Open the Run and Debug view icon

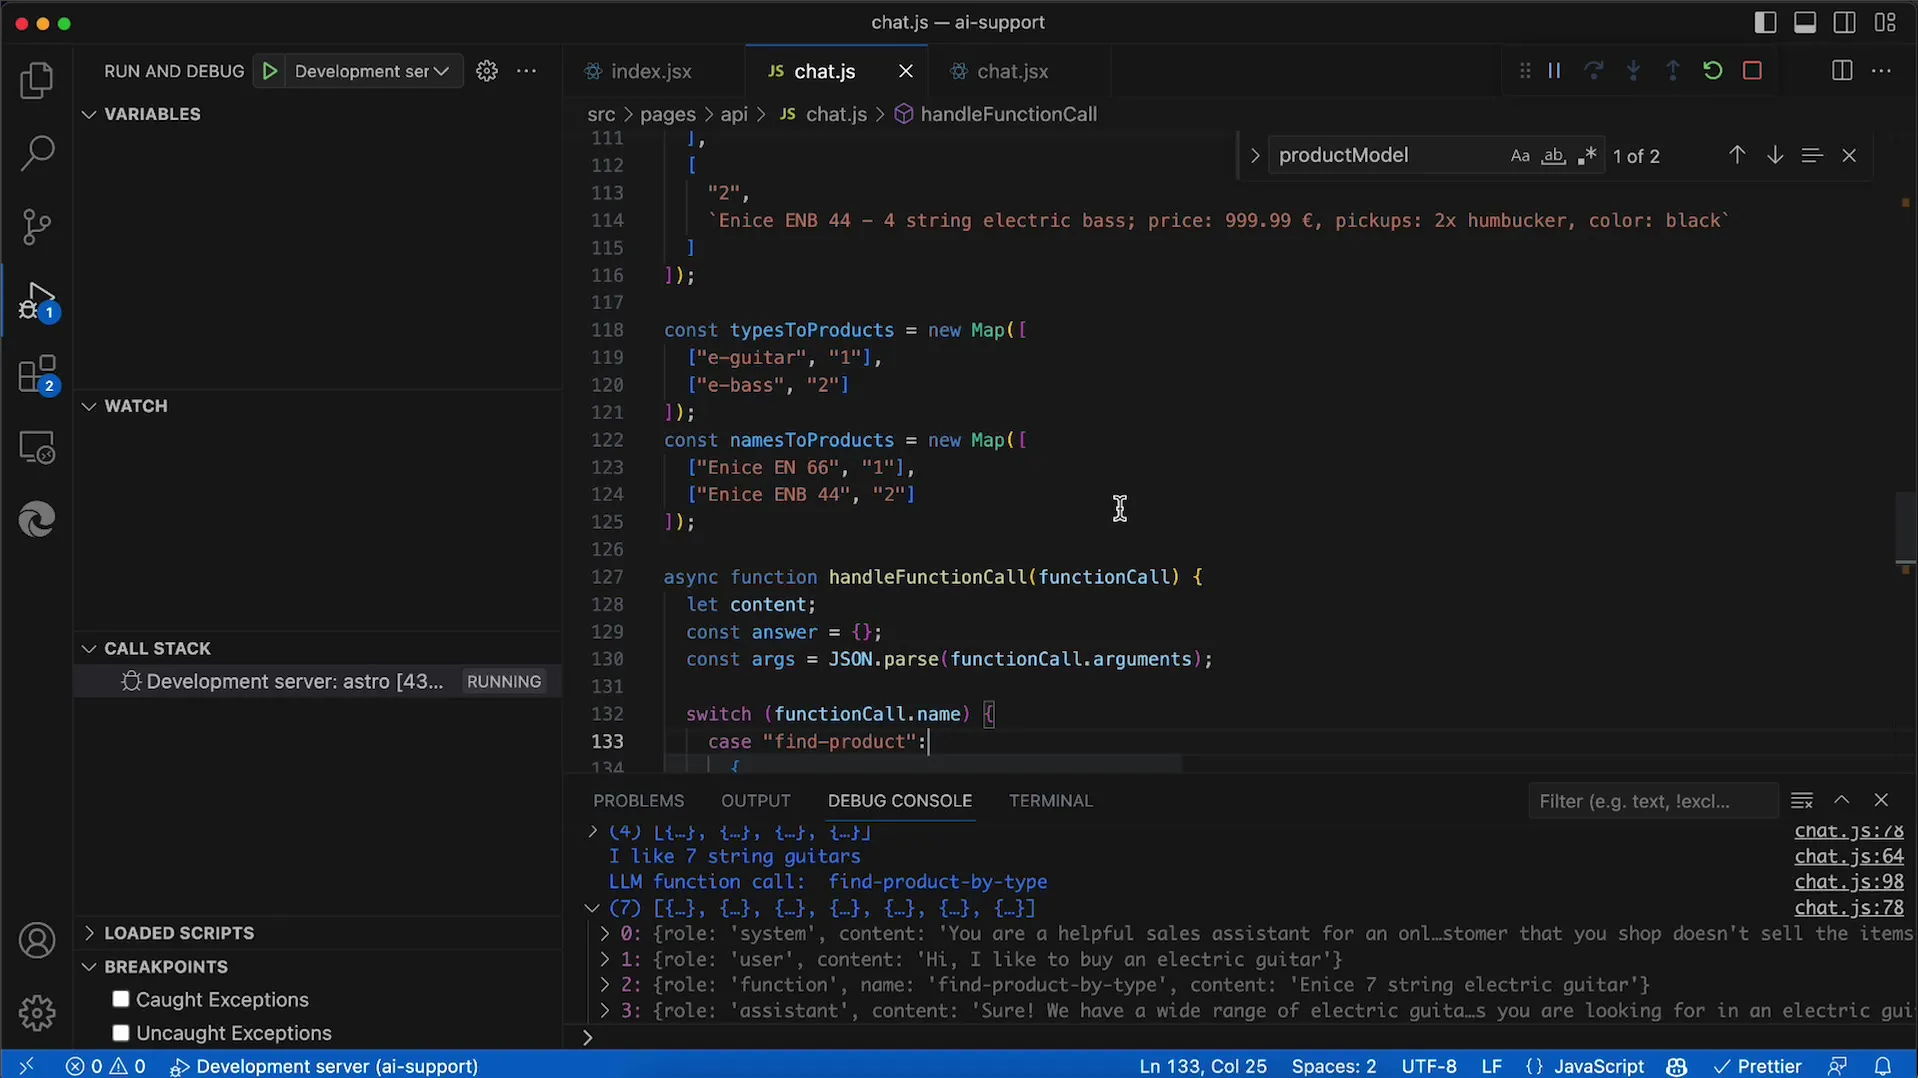(x=37, y=300)
